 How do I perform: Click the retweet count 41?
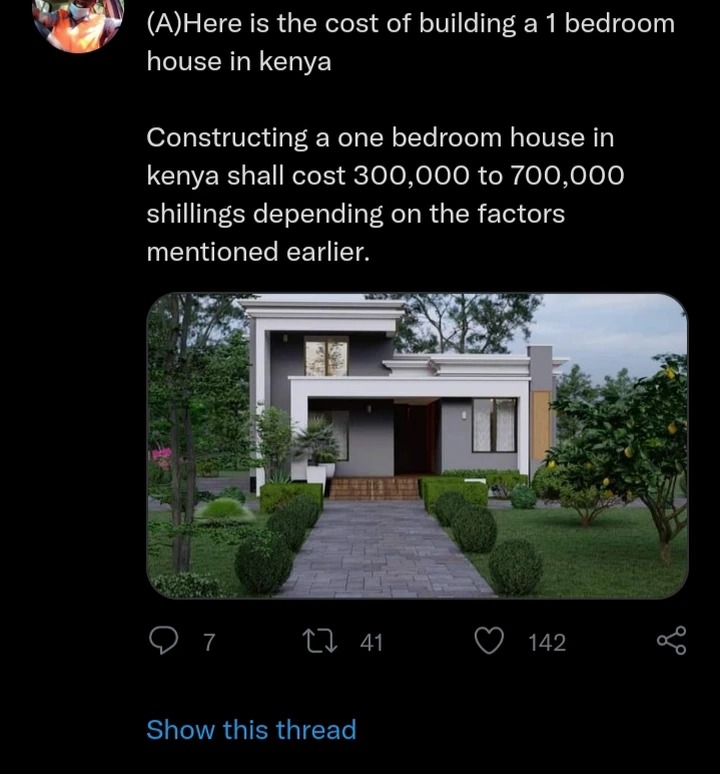coord(371,642)
